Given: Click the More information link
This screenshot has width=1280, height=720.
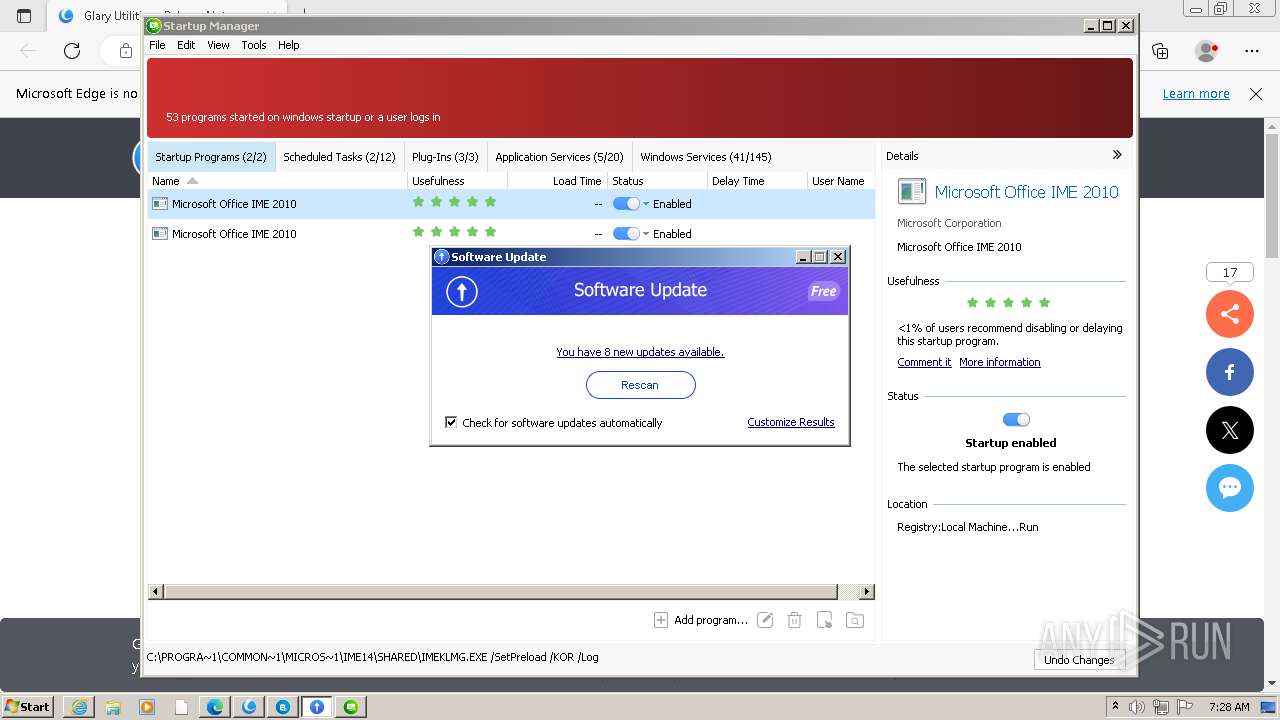Looking at the screenshot, I should 1000,362.
